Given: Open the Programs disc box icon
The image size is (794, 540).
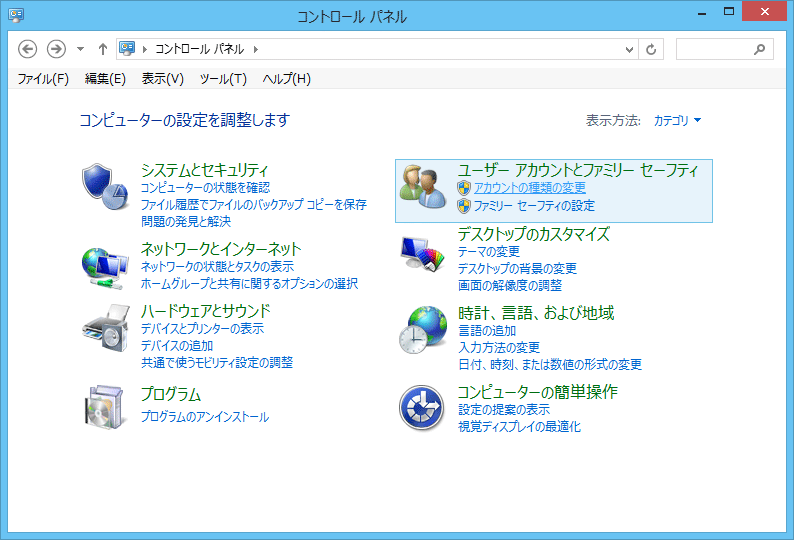Looking at the screenshot, I should (105, 407).
